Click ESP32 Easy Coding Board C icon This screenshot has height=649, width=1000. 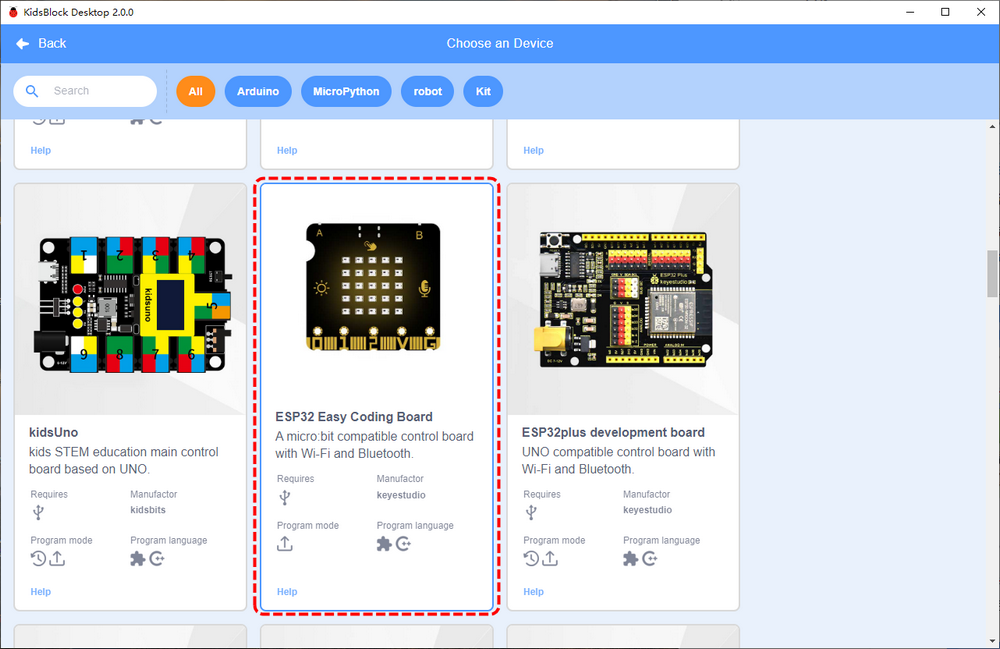tap(404, 544)
